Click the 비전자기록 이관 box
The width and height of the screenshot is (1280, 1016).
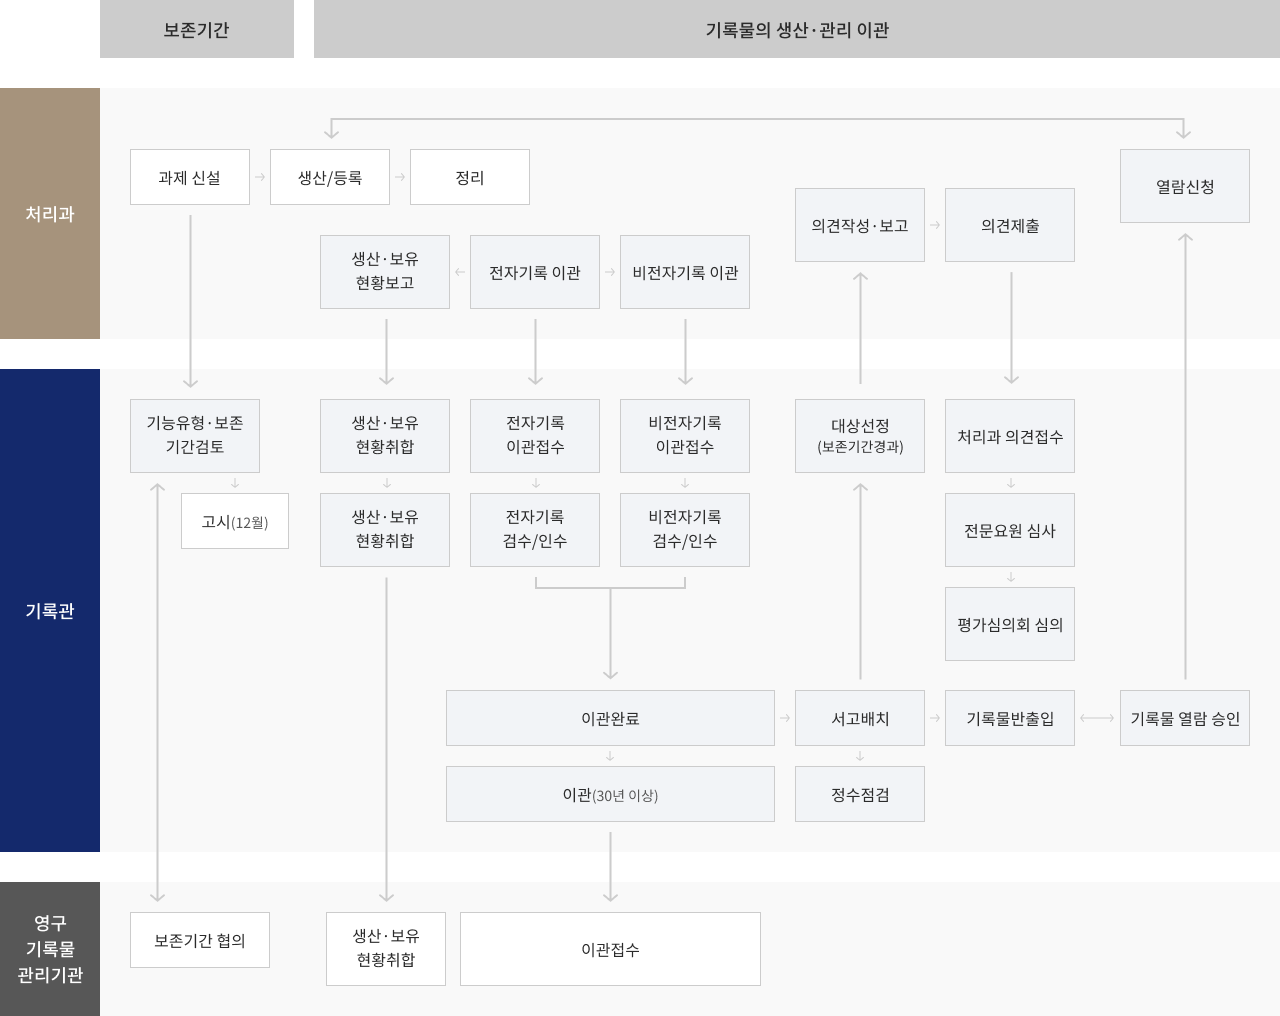tap(685, 271)
